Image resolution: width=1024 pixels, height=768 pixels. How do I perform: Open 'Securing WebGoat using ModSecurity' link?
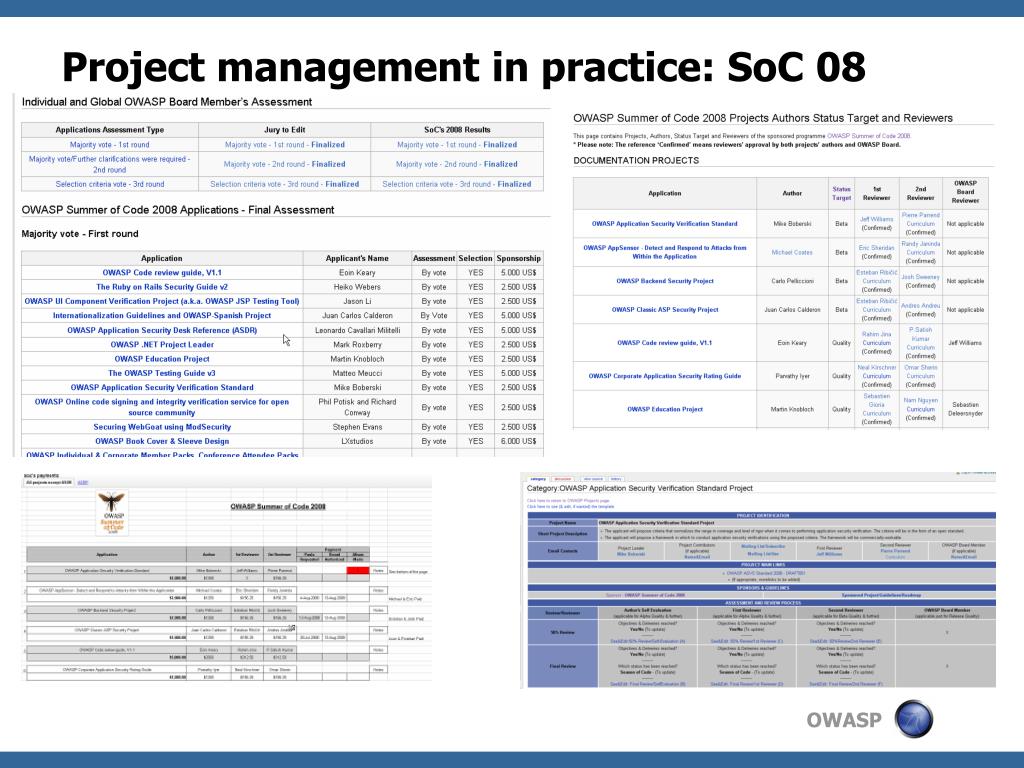click(x=162, y=427)
